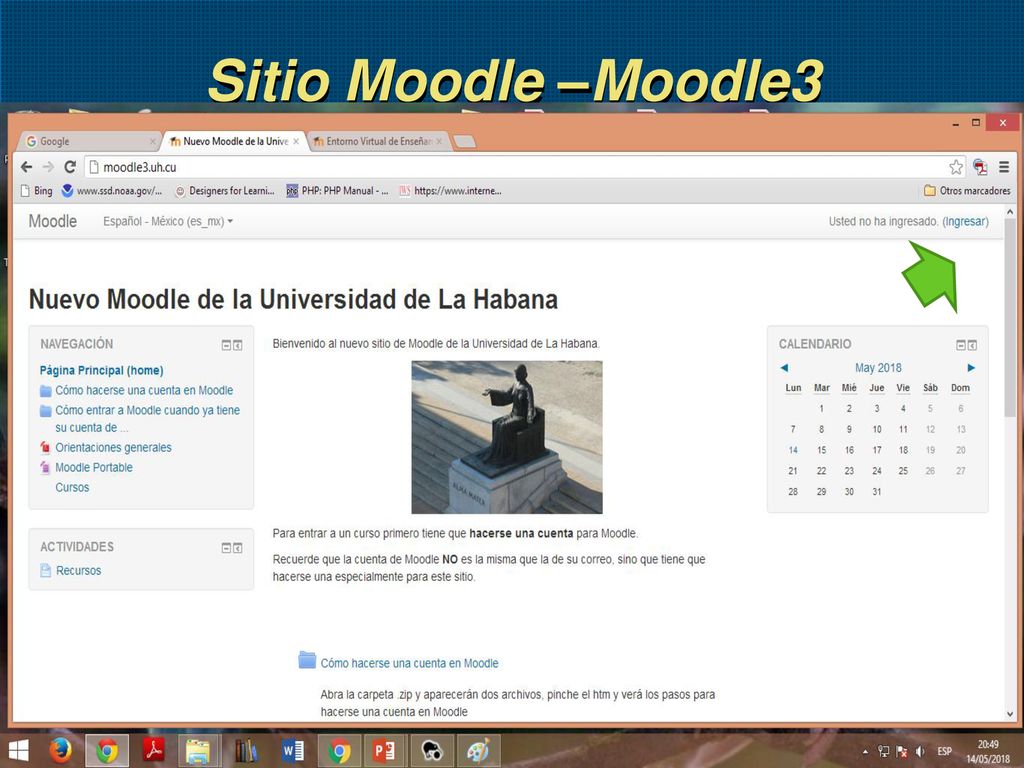
Task: Open main content folder Cómo hacerse una cuenta
Action: coord(409,664)
